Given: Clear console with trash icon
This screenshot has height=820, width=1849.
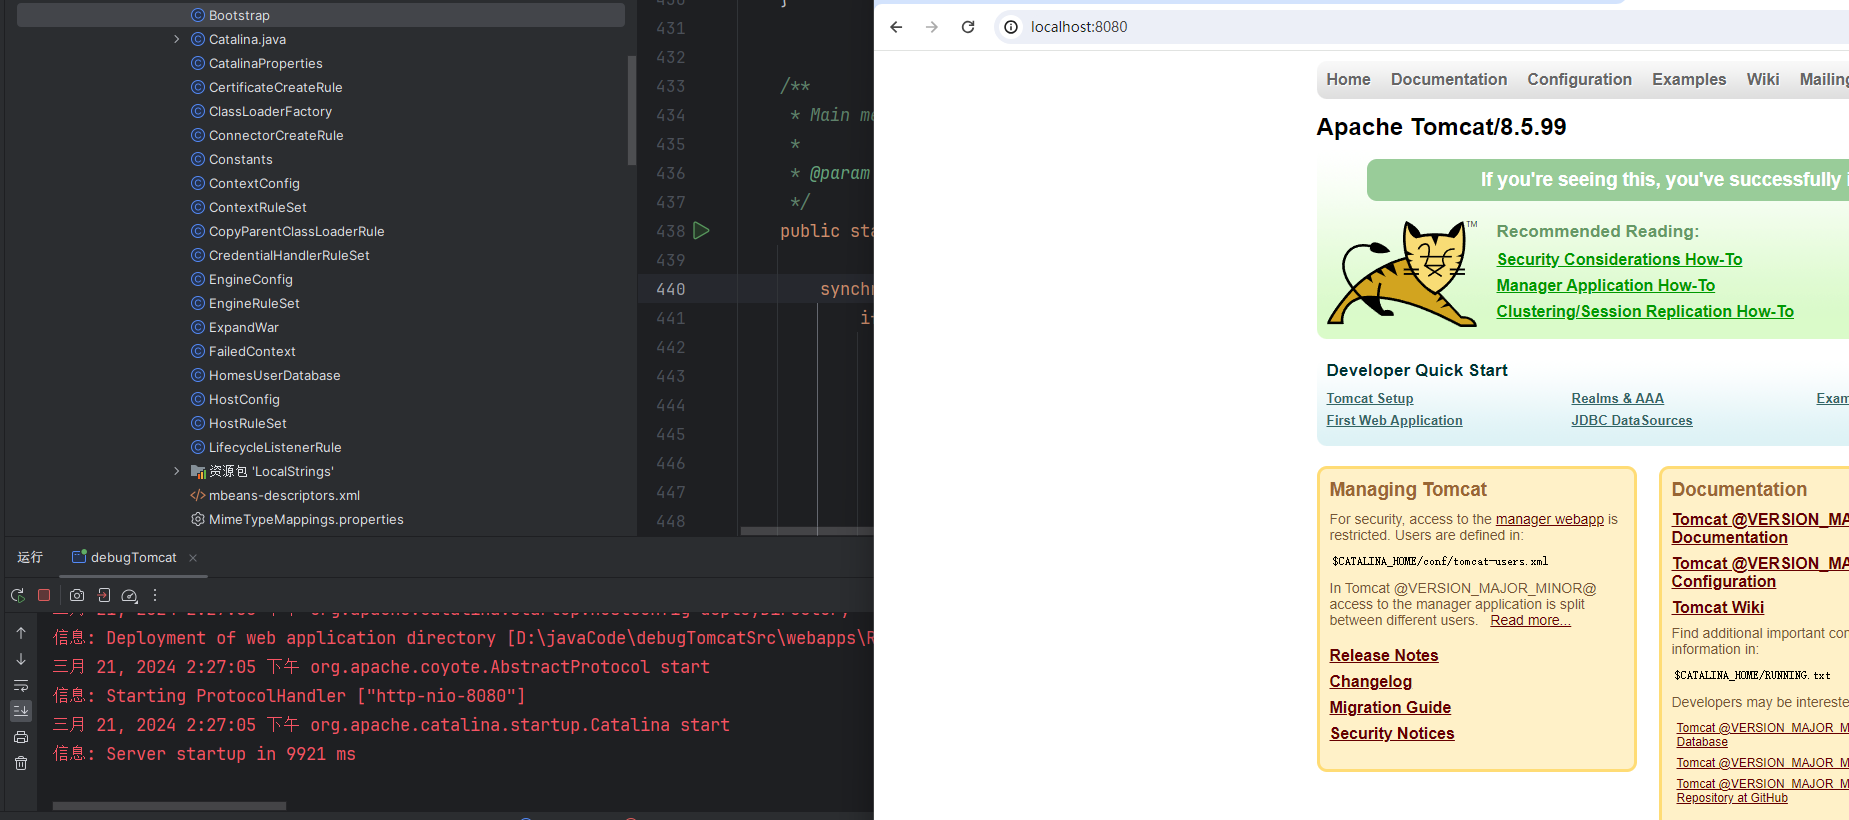Looking at the screenshot, I should (x=21, y=763).
